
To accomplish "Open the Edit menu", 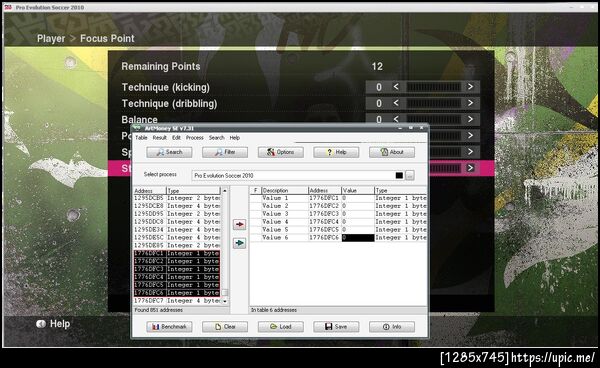I will [176, 138].
